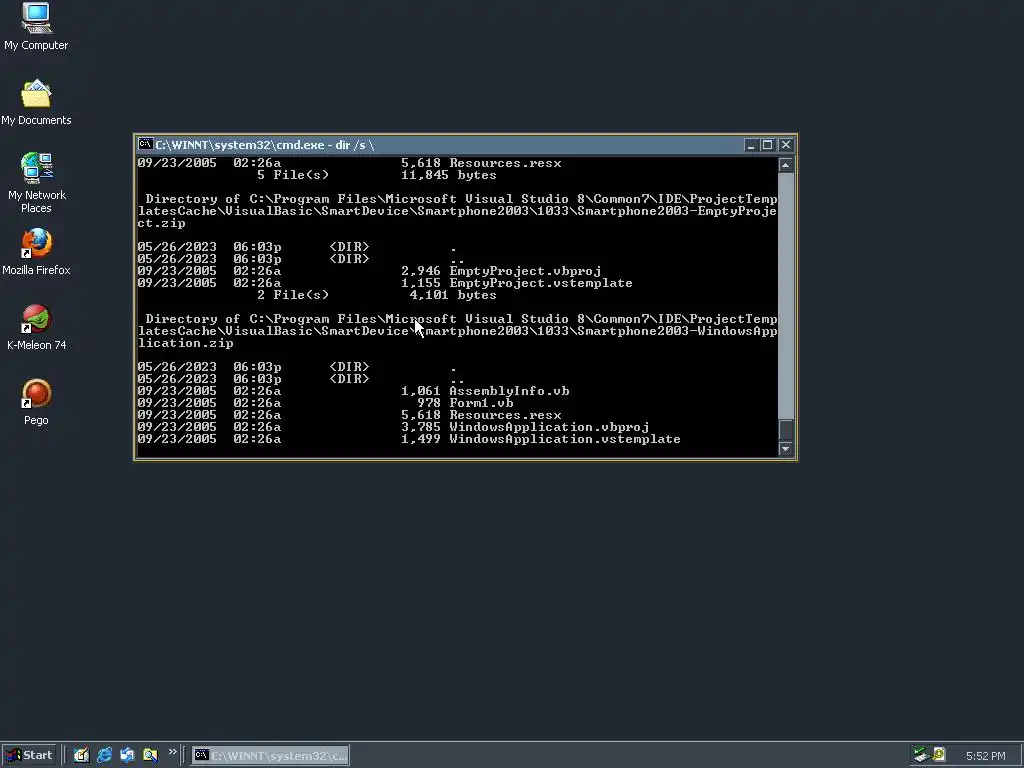Viewport: 1024px width, 768px height.
Task: Click EmptyProject.vbproj in console output
Action: [525, 271]
